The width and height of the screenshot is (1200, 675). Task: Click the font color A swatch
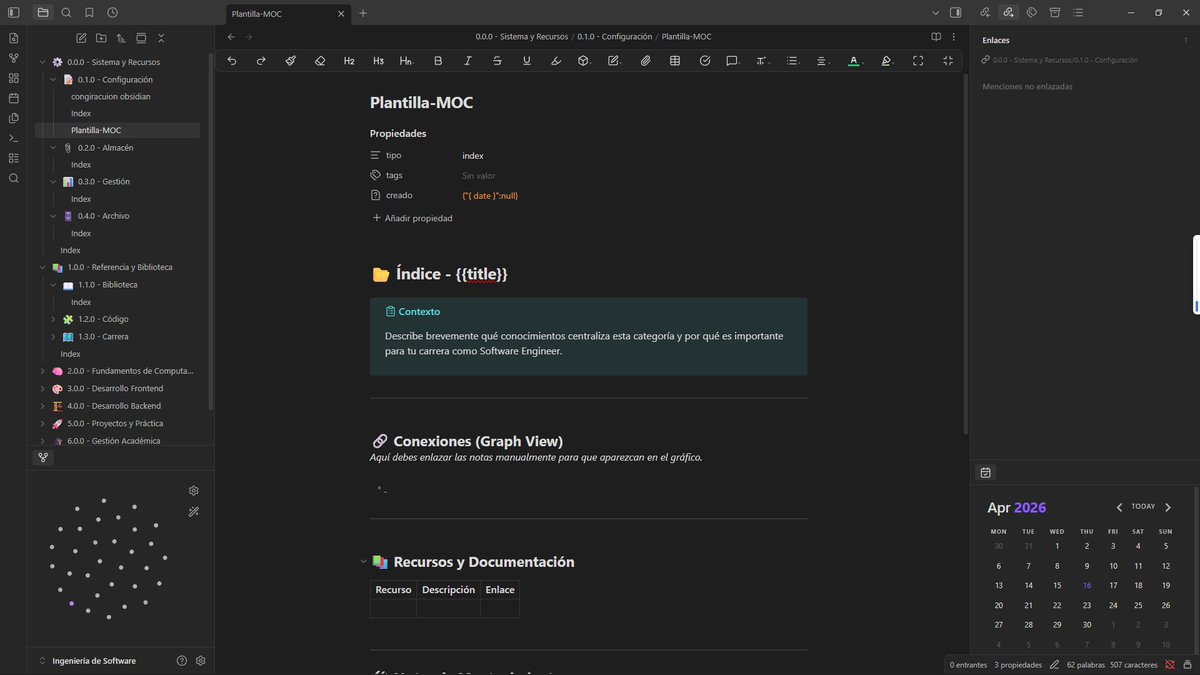click(x=853, y=61)
